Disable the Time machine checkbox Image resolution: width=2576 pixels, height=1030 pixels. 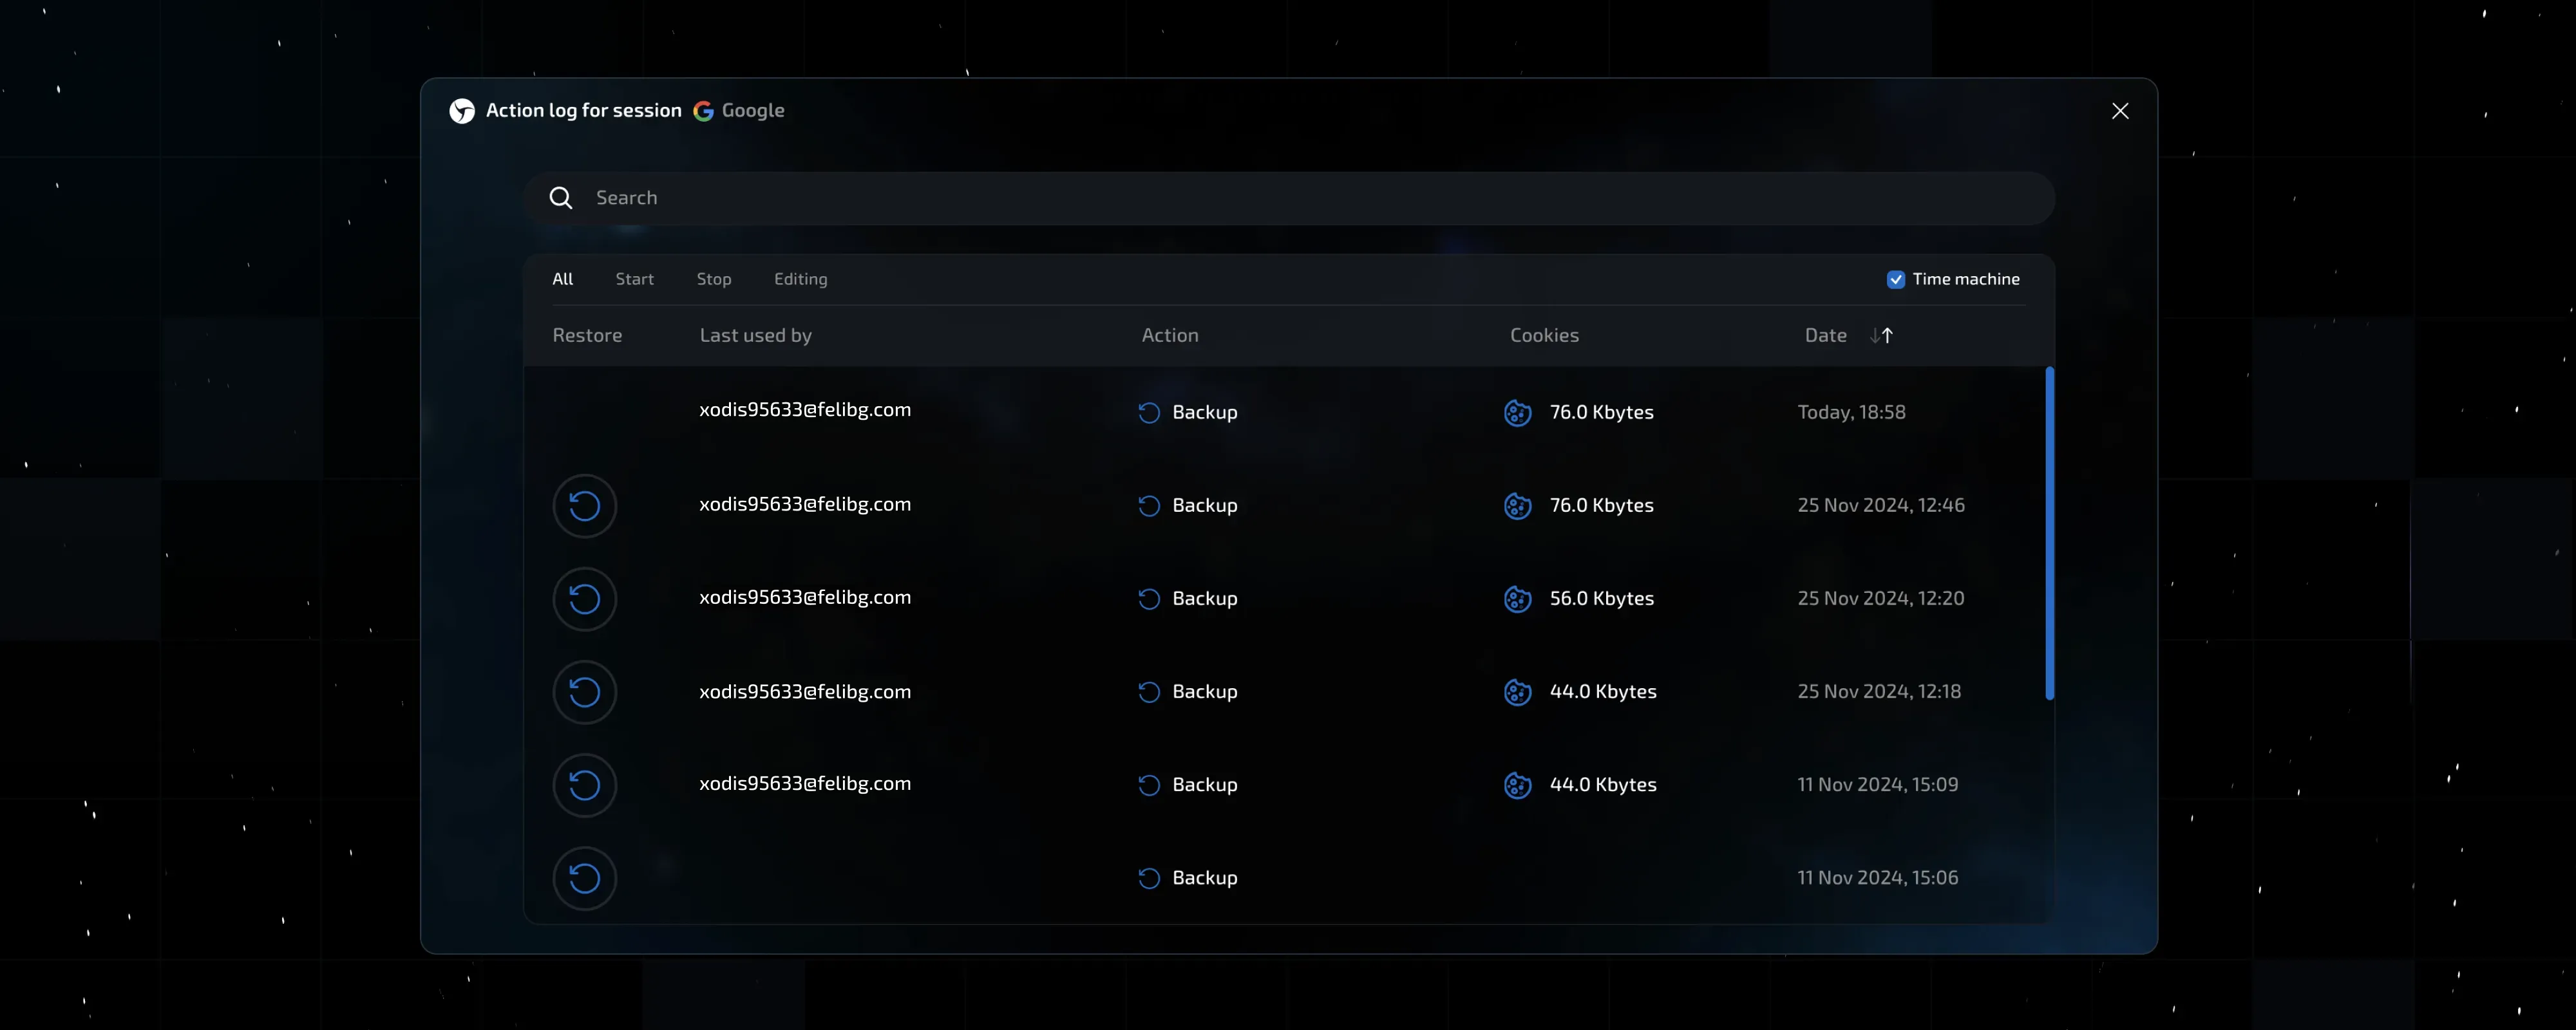click(x=1895, y=280)
